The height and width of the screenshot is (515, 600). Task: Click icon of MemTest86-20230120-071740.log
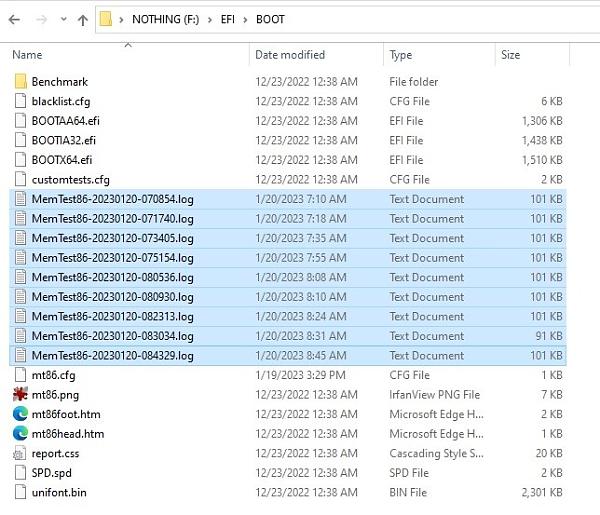pos(20,218)
